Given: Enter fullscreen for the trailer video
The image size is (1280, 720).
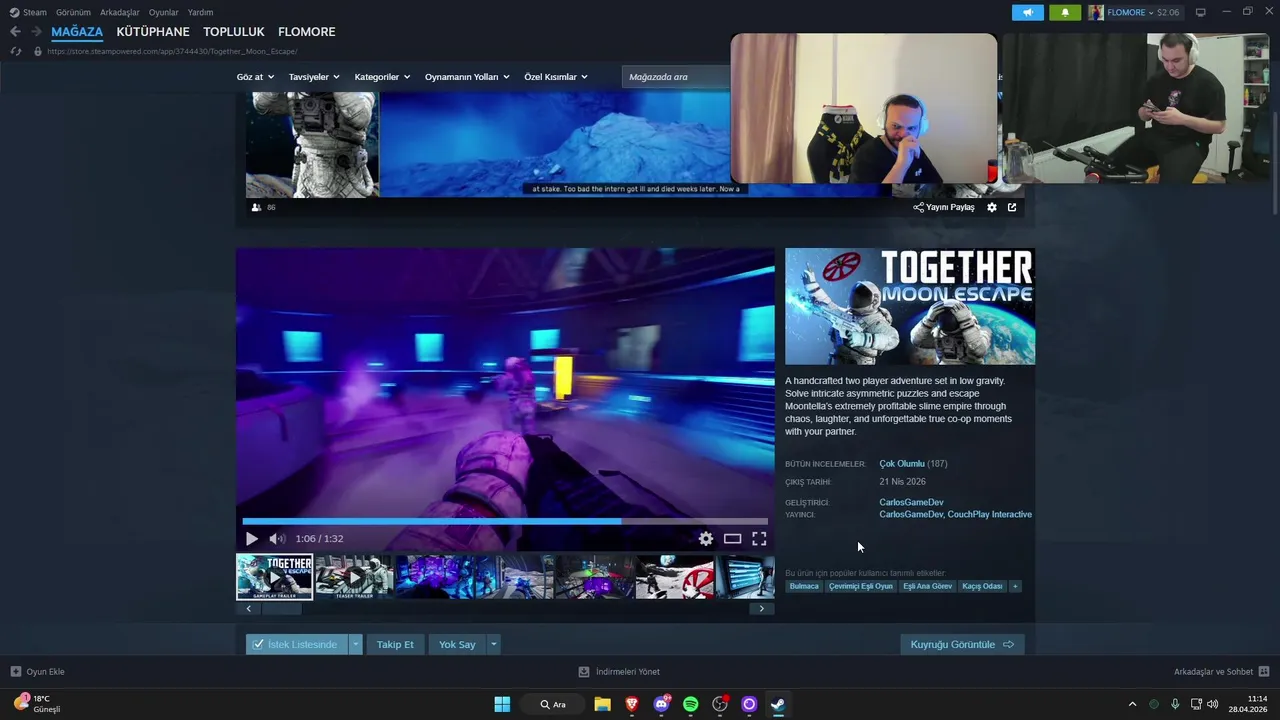Looking at the screenshot, I should pos(759,538).
